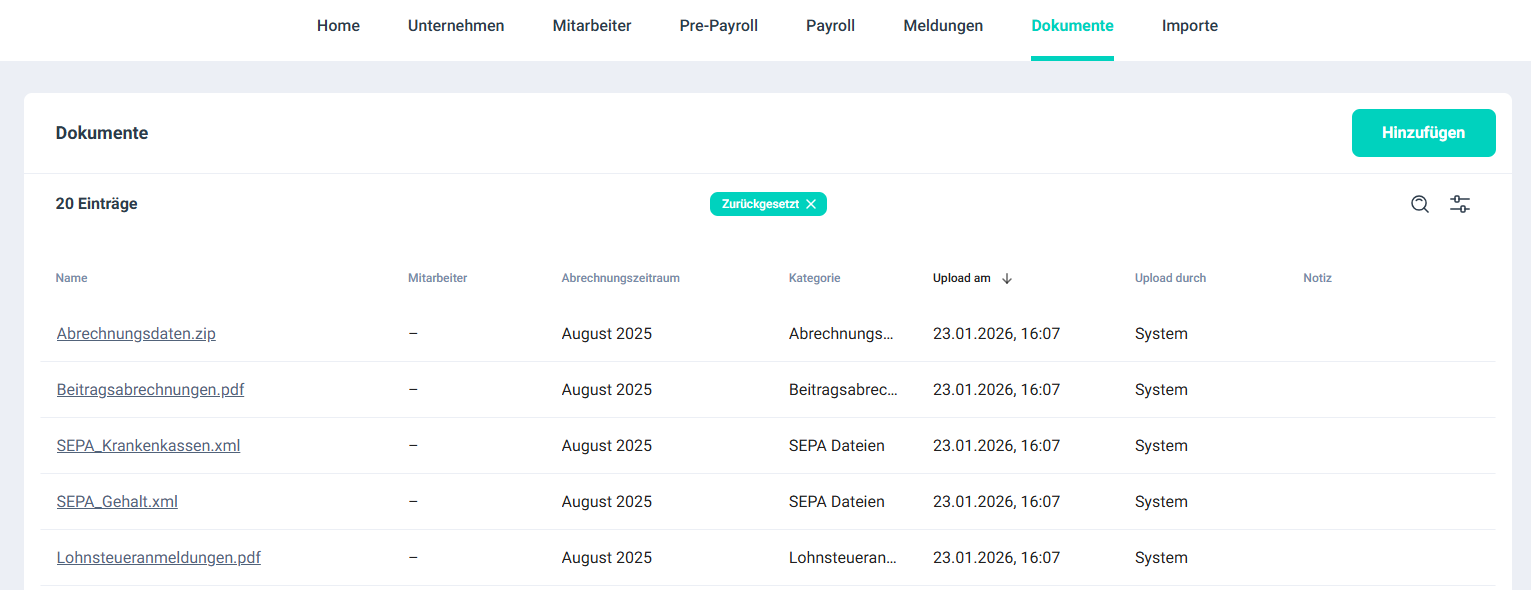The image size is (1531, 590).
Task: Sort by the Name column header
Action: pyautogui.click(x=71, y=278)
